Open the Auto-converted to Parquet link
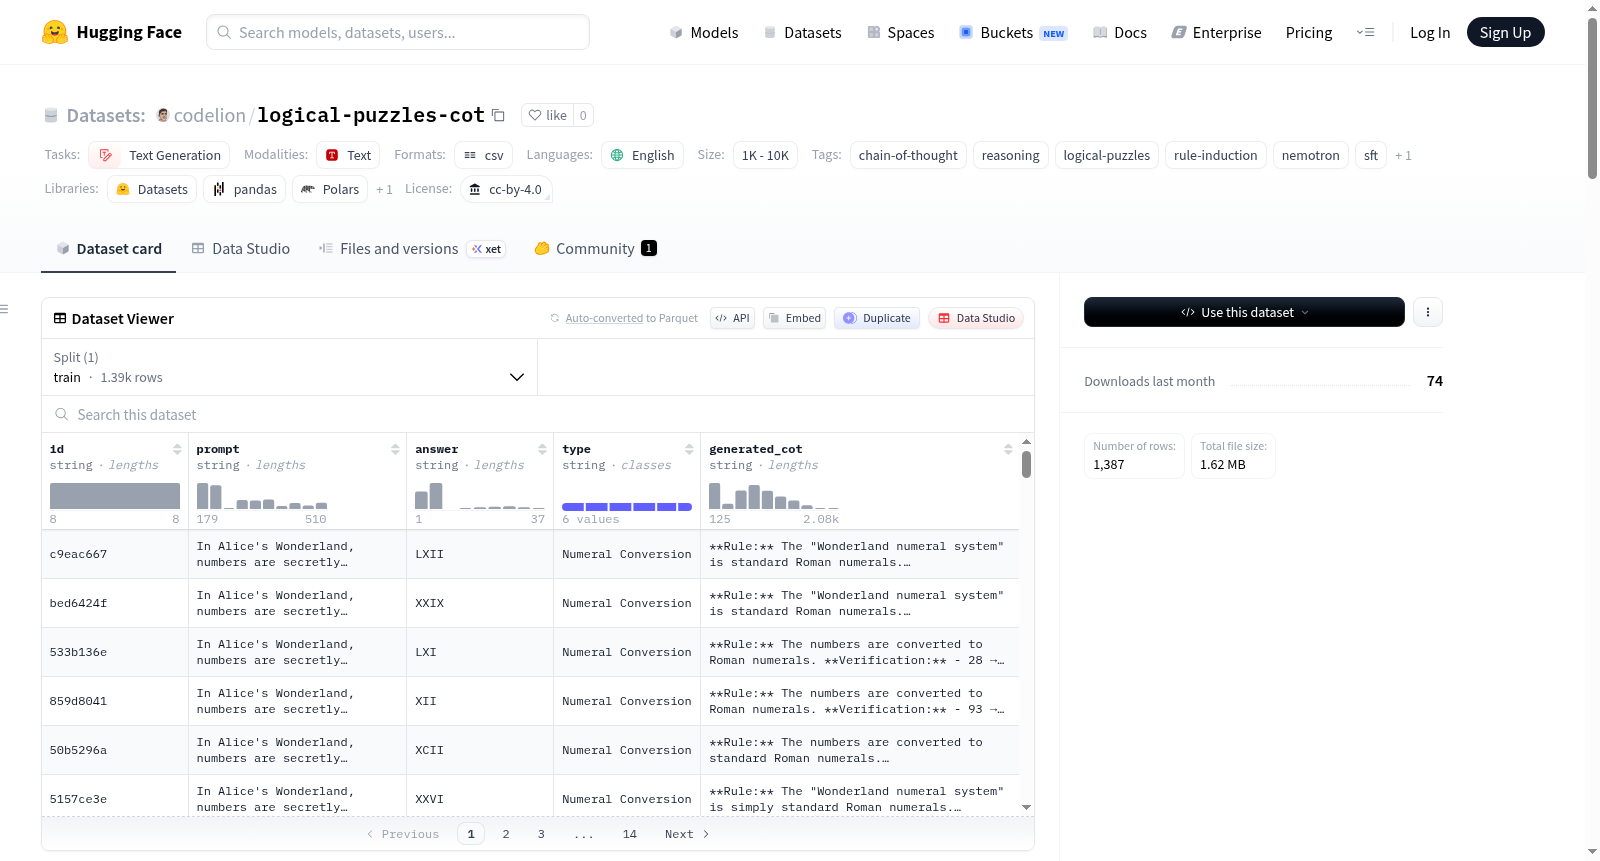 604,318
